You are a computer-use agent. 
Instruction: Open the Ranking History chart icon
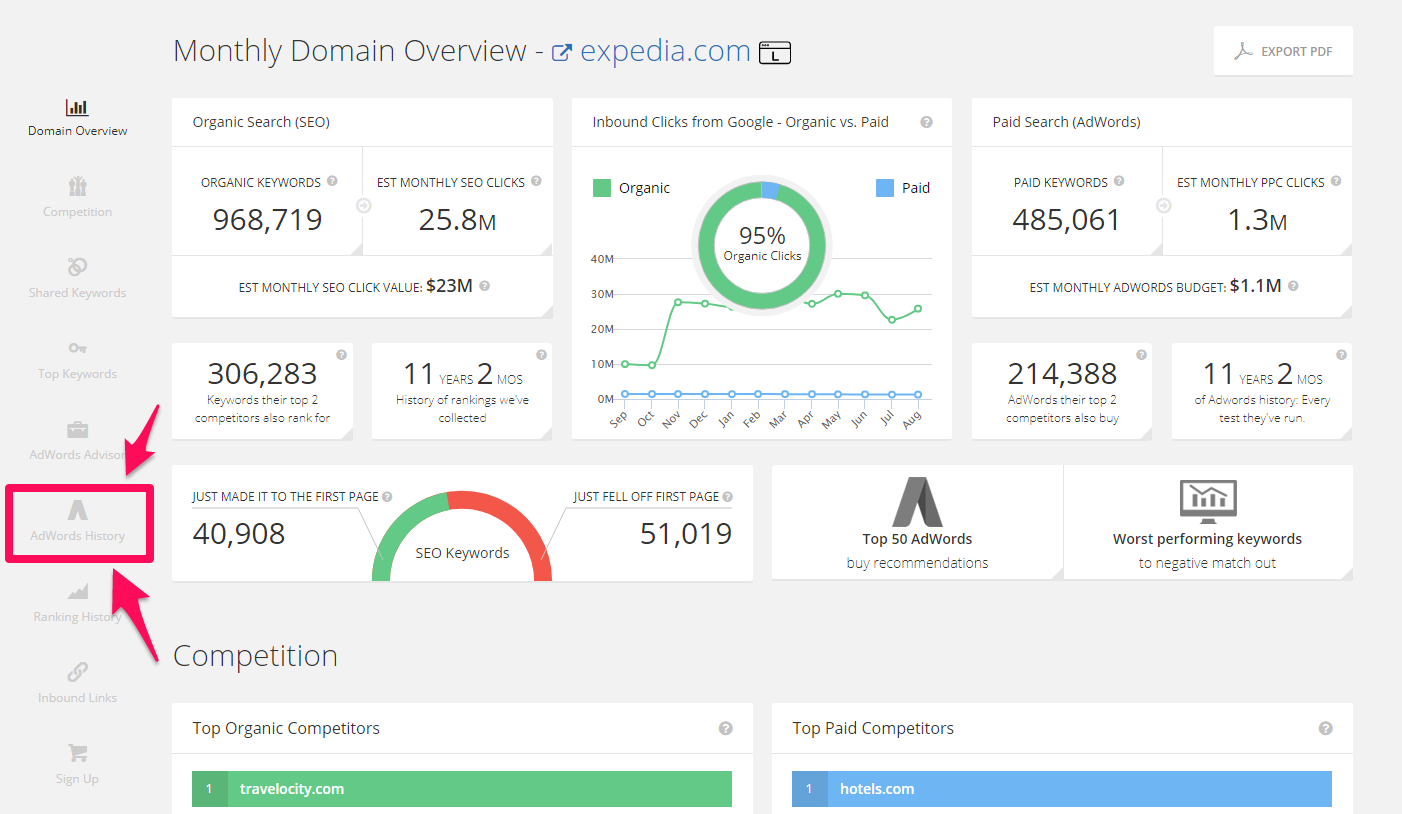[x=77, y=591]
